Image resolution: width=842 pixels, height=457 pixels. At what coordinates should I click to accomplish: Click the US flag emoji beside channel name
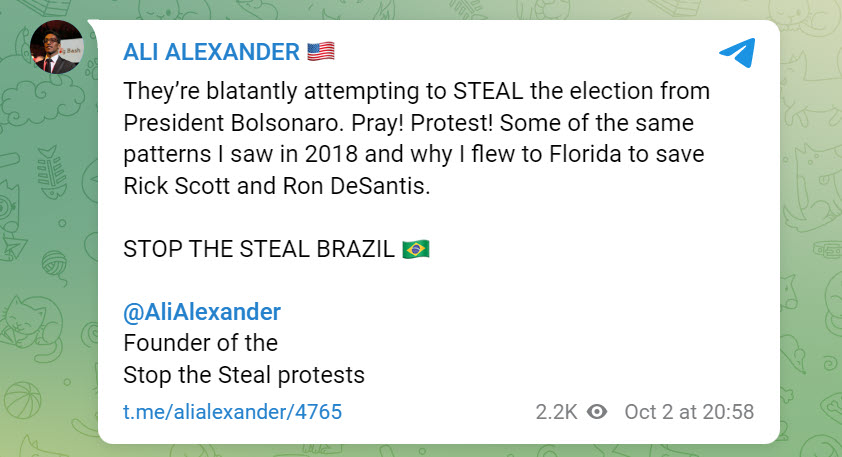(320, 51)
